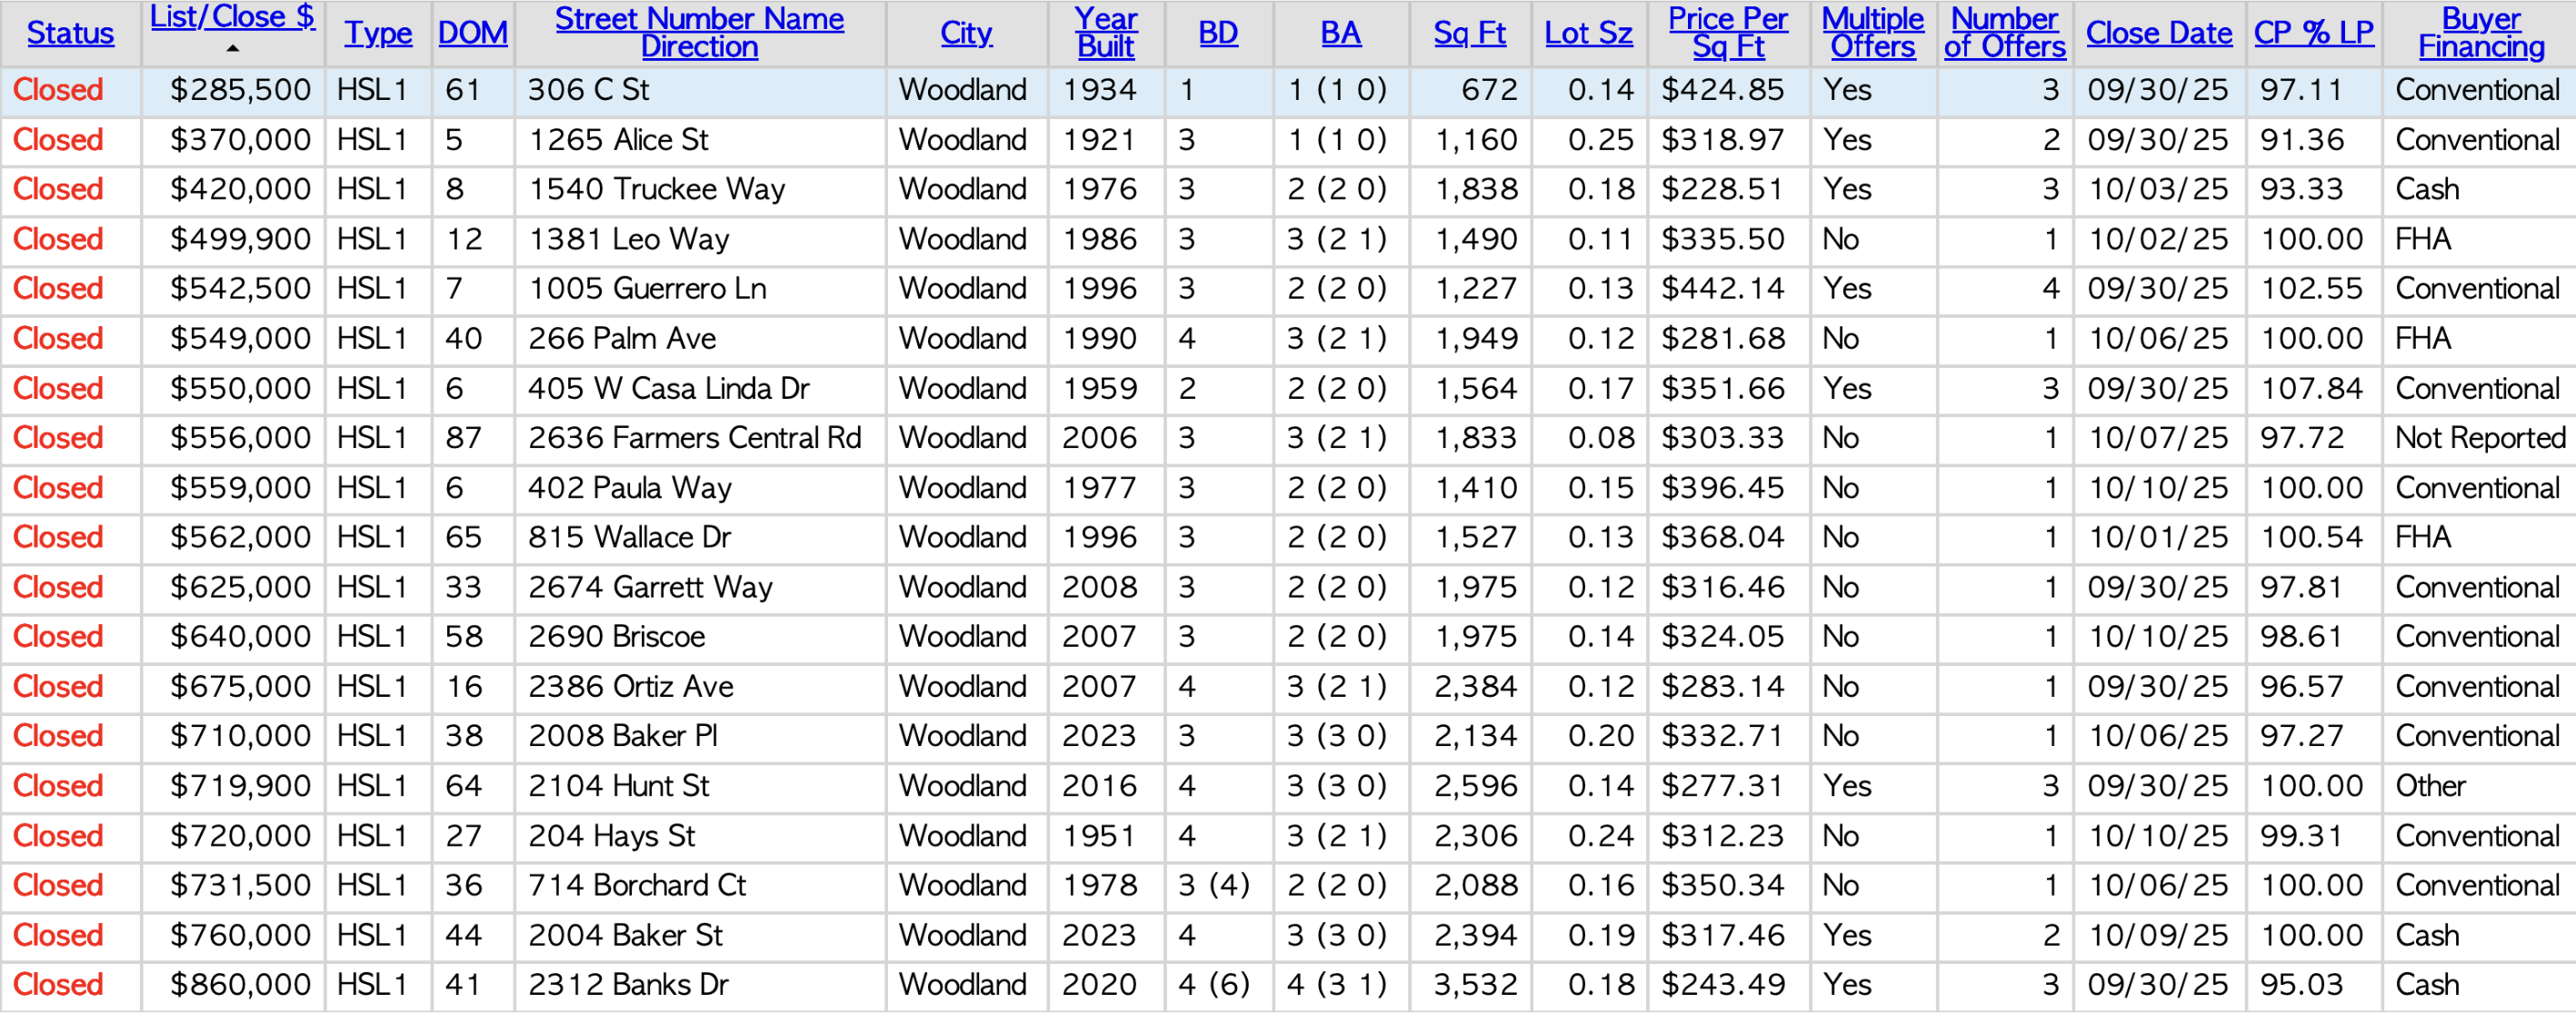2576x1014 pixels.
Task: Sort by Buyer Financing header
Action: (2481, 32)
